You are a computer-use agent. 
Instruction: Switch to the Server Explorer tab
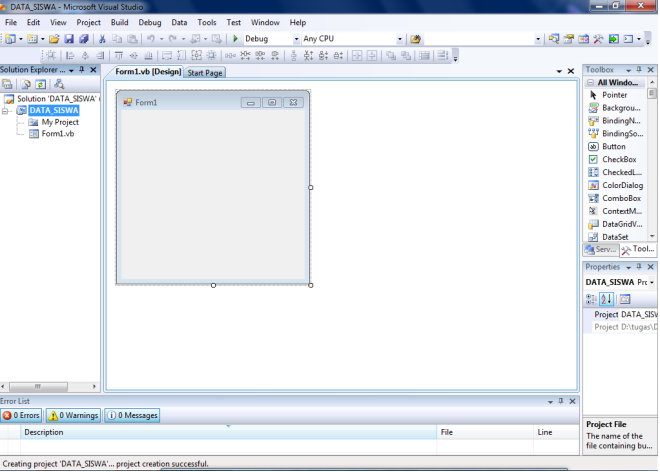[x=601, y=249]
